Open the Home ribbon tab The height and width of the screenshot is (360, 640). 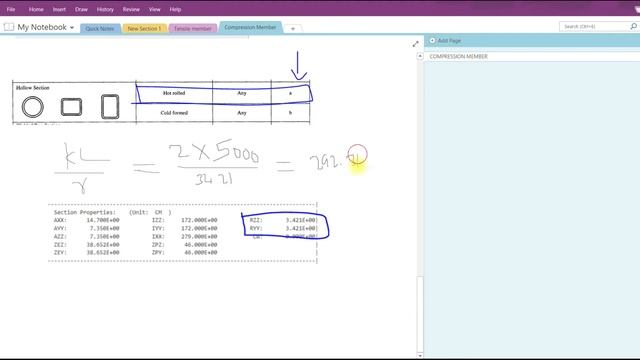click(36, 9)
